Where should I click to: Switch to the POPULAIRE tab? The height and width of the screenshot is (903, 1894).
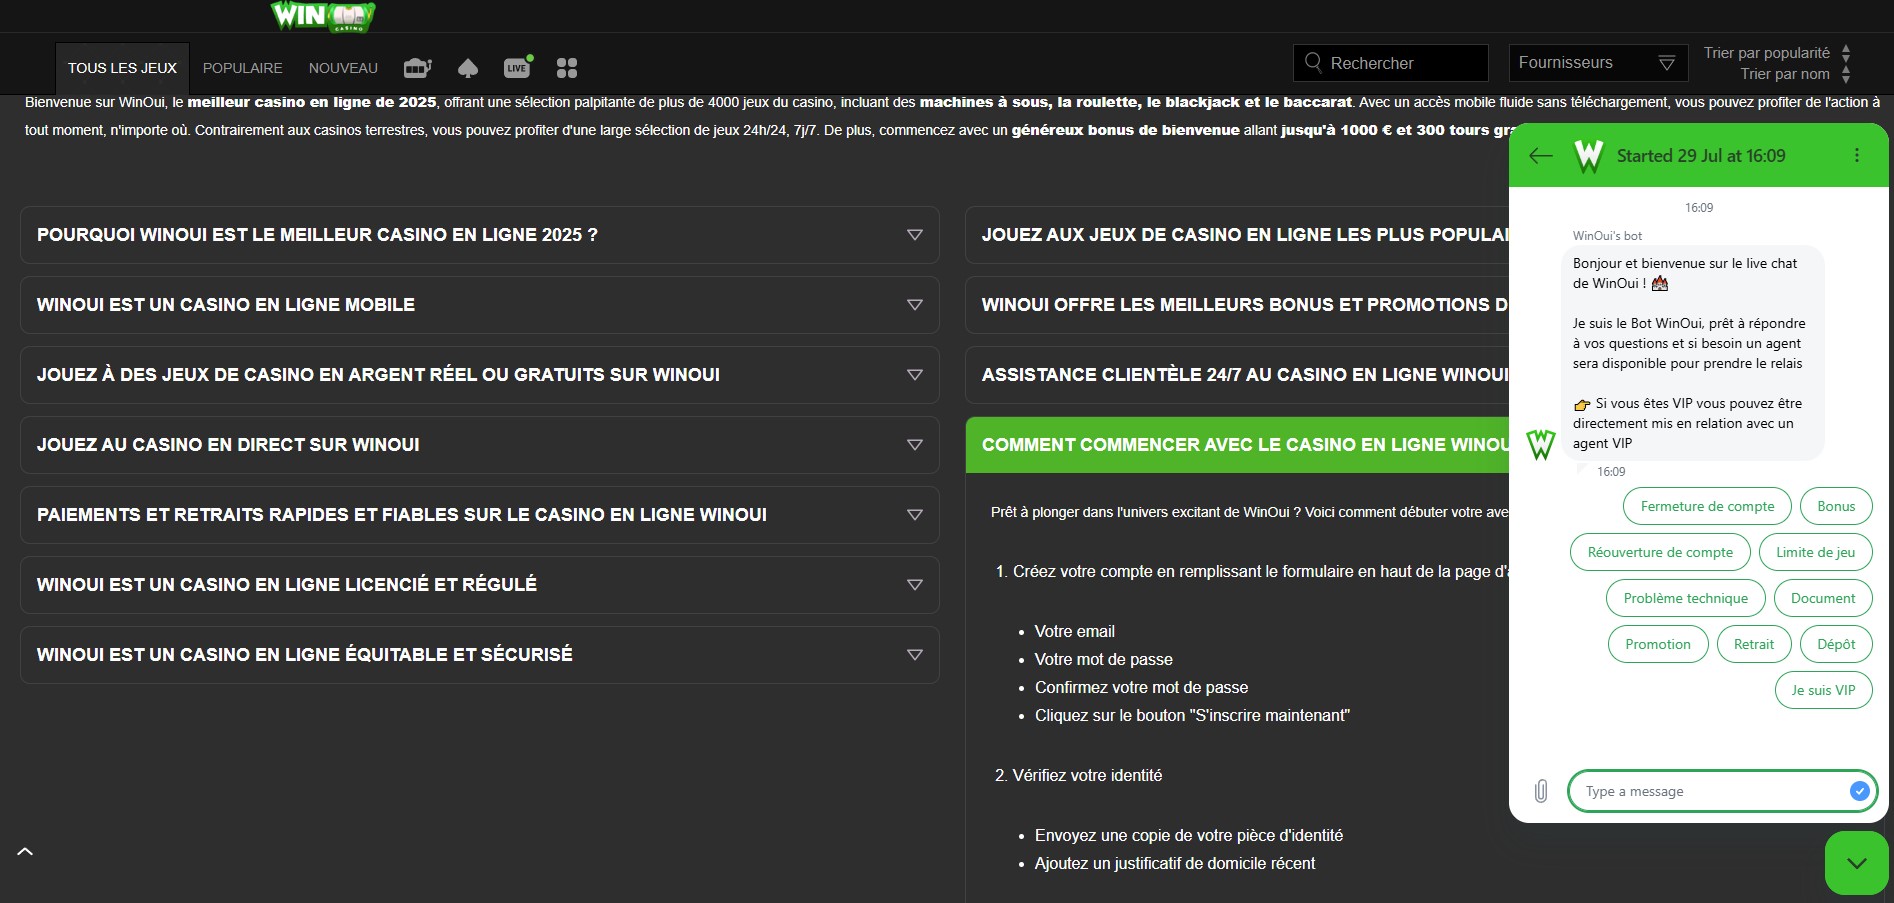(242, 68)
